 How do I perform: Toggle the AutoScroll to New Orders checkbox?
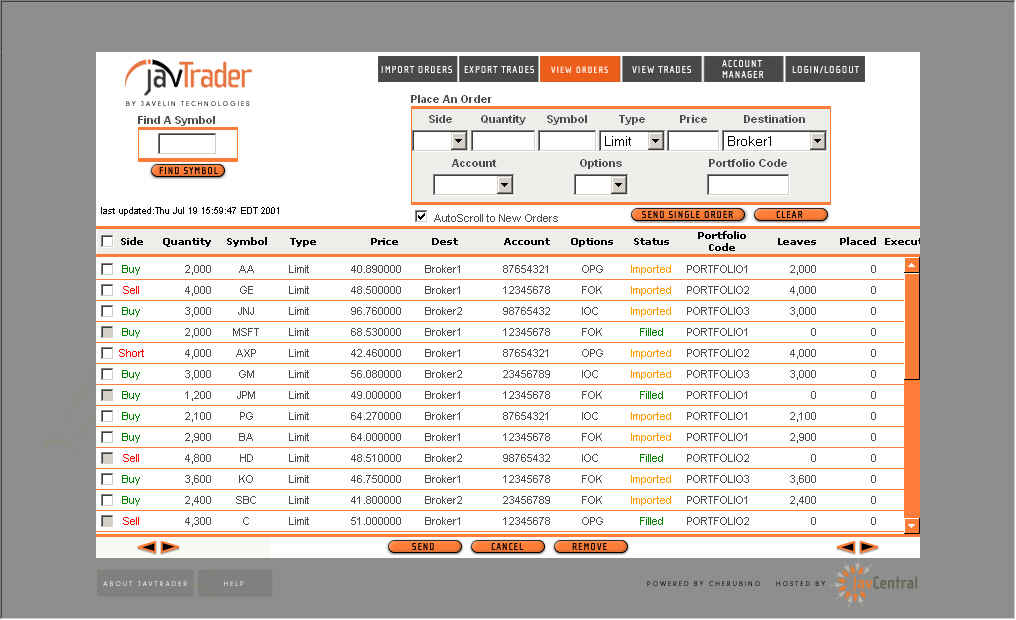(x=421, y=216)
